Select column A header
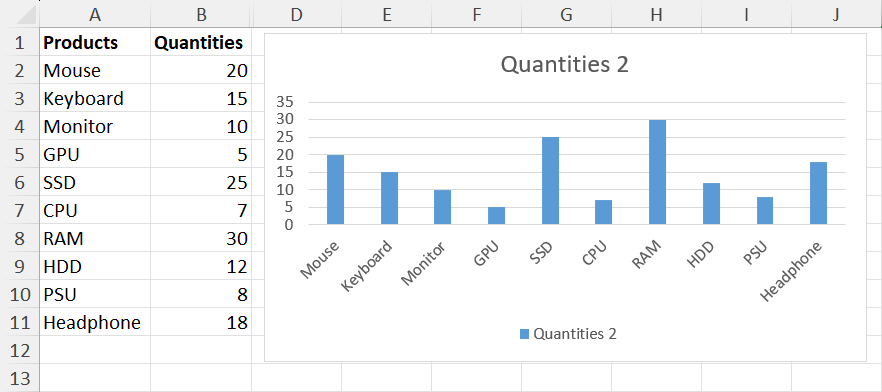This screenshot has width=882, height=392. pyautogui.click(x=95, y=15)
